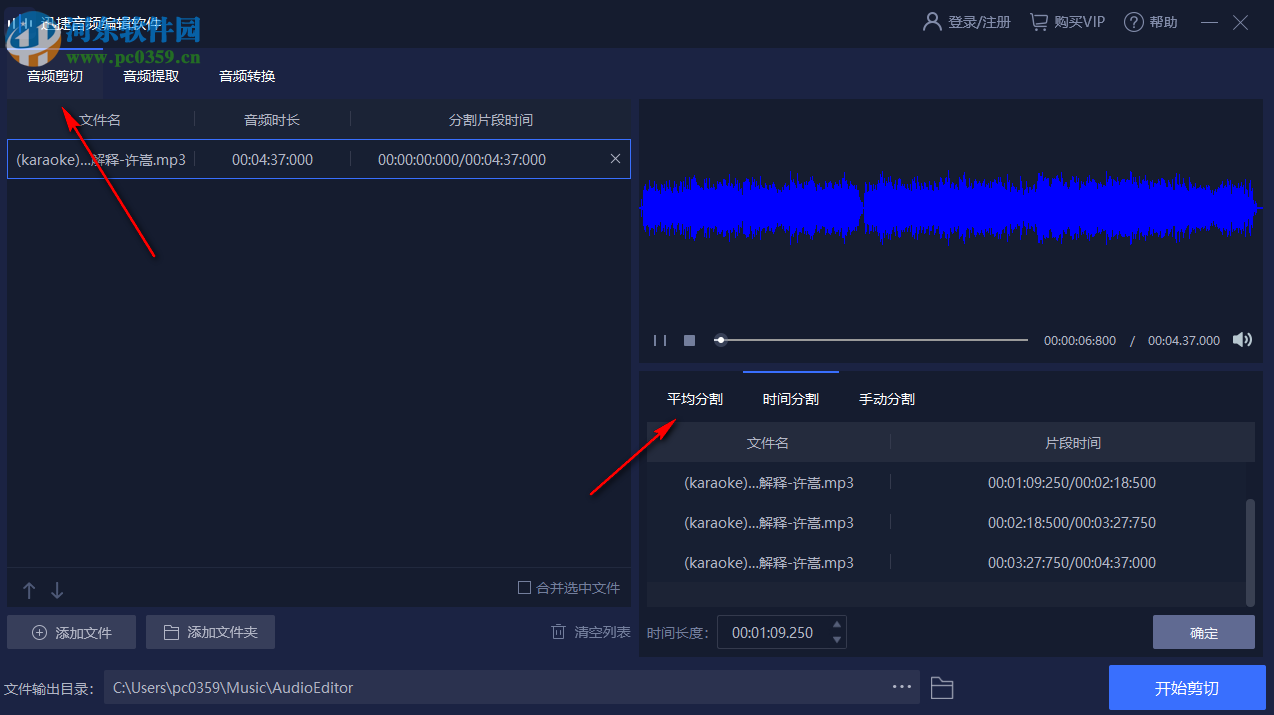Image resolution: width=1274 pixels, height=715 pixels.
Task: Switch to the 音频转换 tab
Action: point(247,76)
